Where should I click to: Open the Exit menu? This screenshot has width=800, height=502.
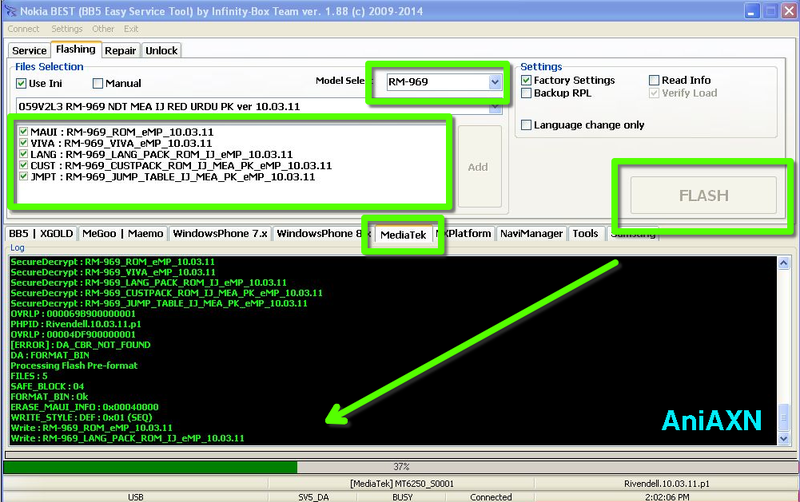(131, 29)
